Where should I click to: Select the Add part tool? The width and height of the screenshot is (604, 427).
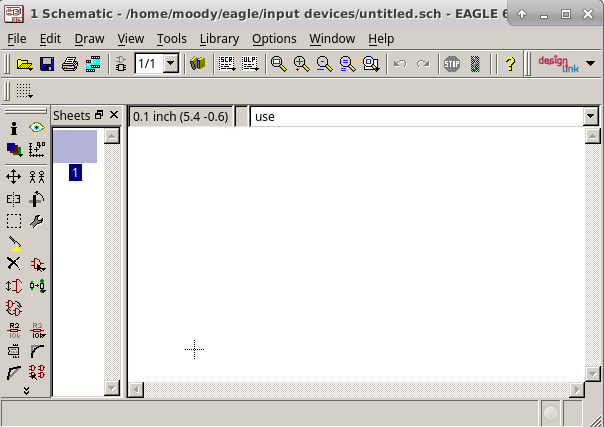click(x=38, y=265)
